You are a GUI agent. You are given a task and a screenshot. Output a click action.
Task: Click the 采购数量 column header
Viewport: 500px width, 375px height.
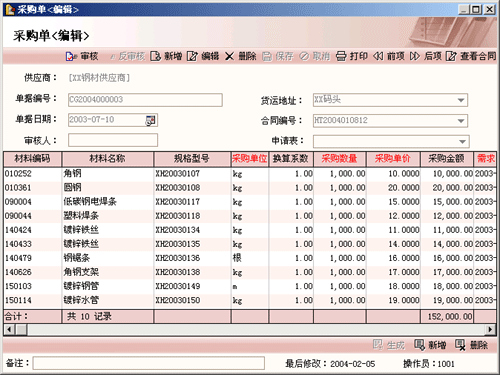coord(340,159)
